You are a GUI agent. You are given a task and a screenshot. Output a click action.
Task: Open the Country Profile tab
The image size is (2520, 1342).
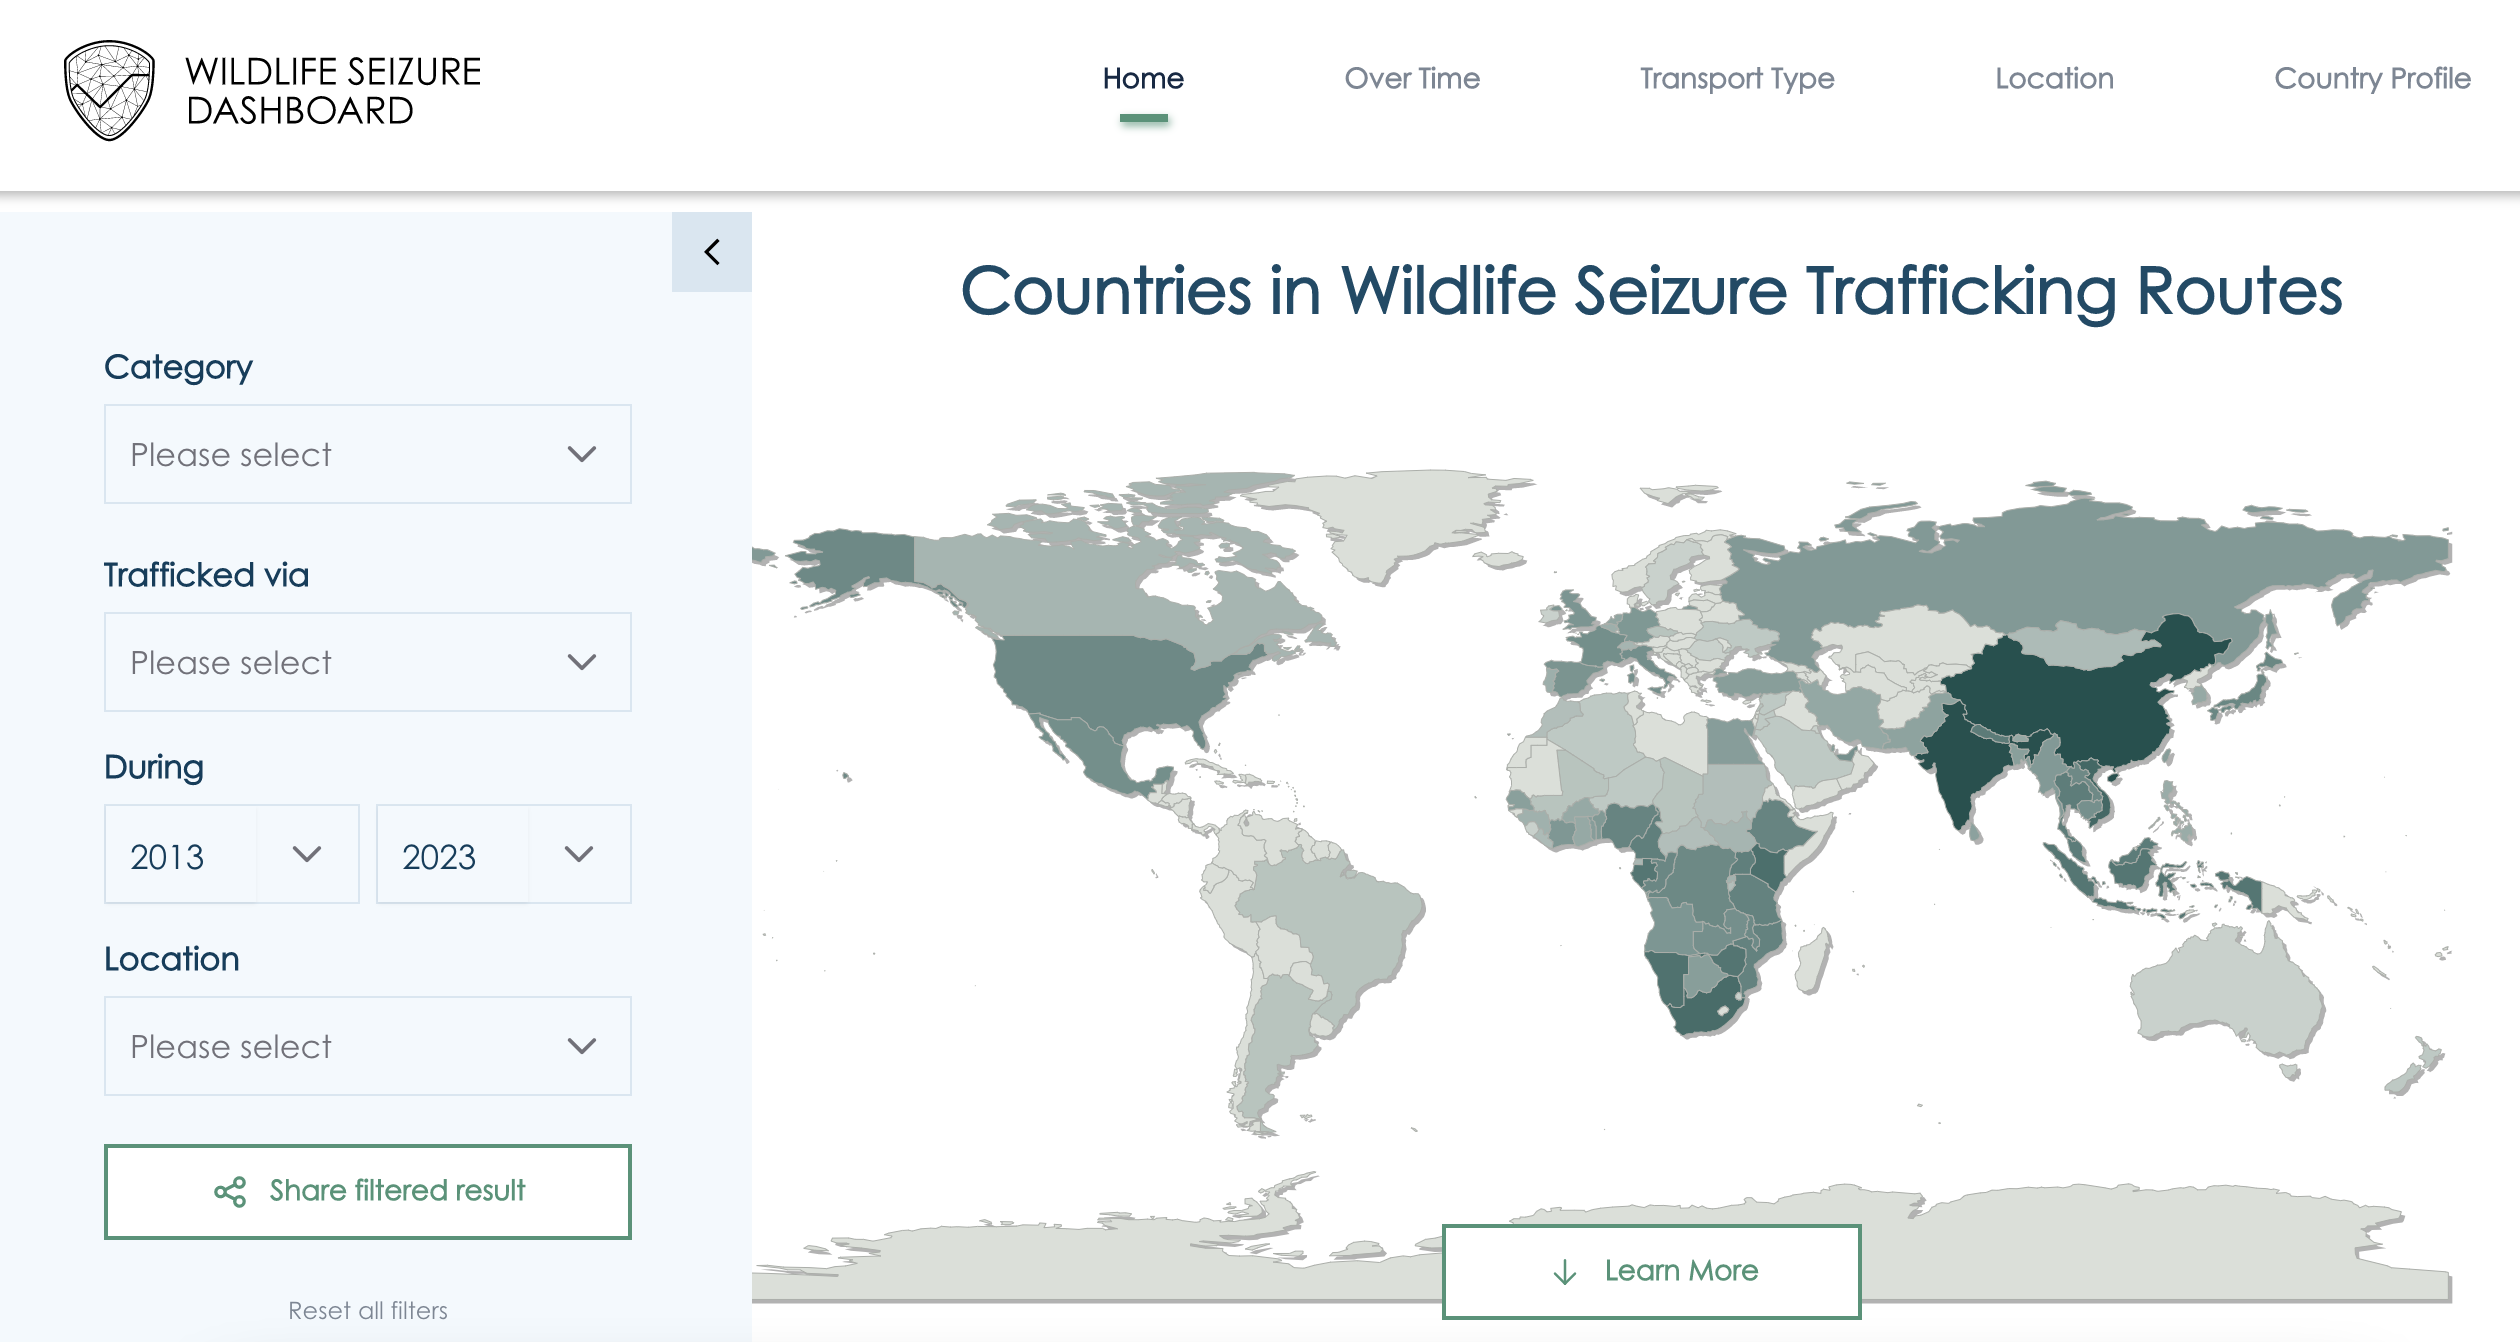(x=2372, y=78)
